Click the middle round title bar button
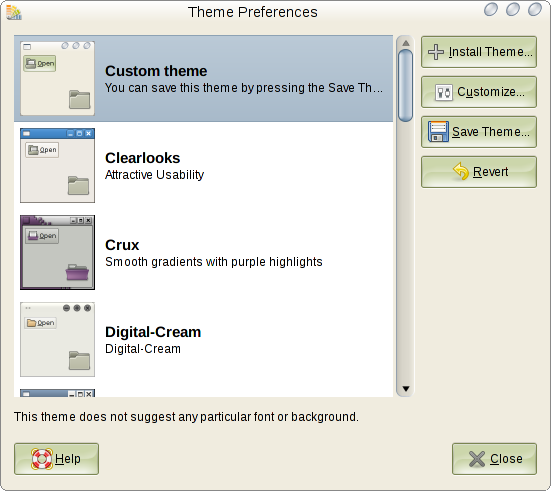Image resolution: width=551 pixels, height=491 pixels. click(512, 10)
